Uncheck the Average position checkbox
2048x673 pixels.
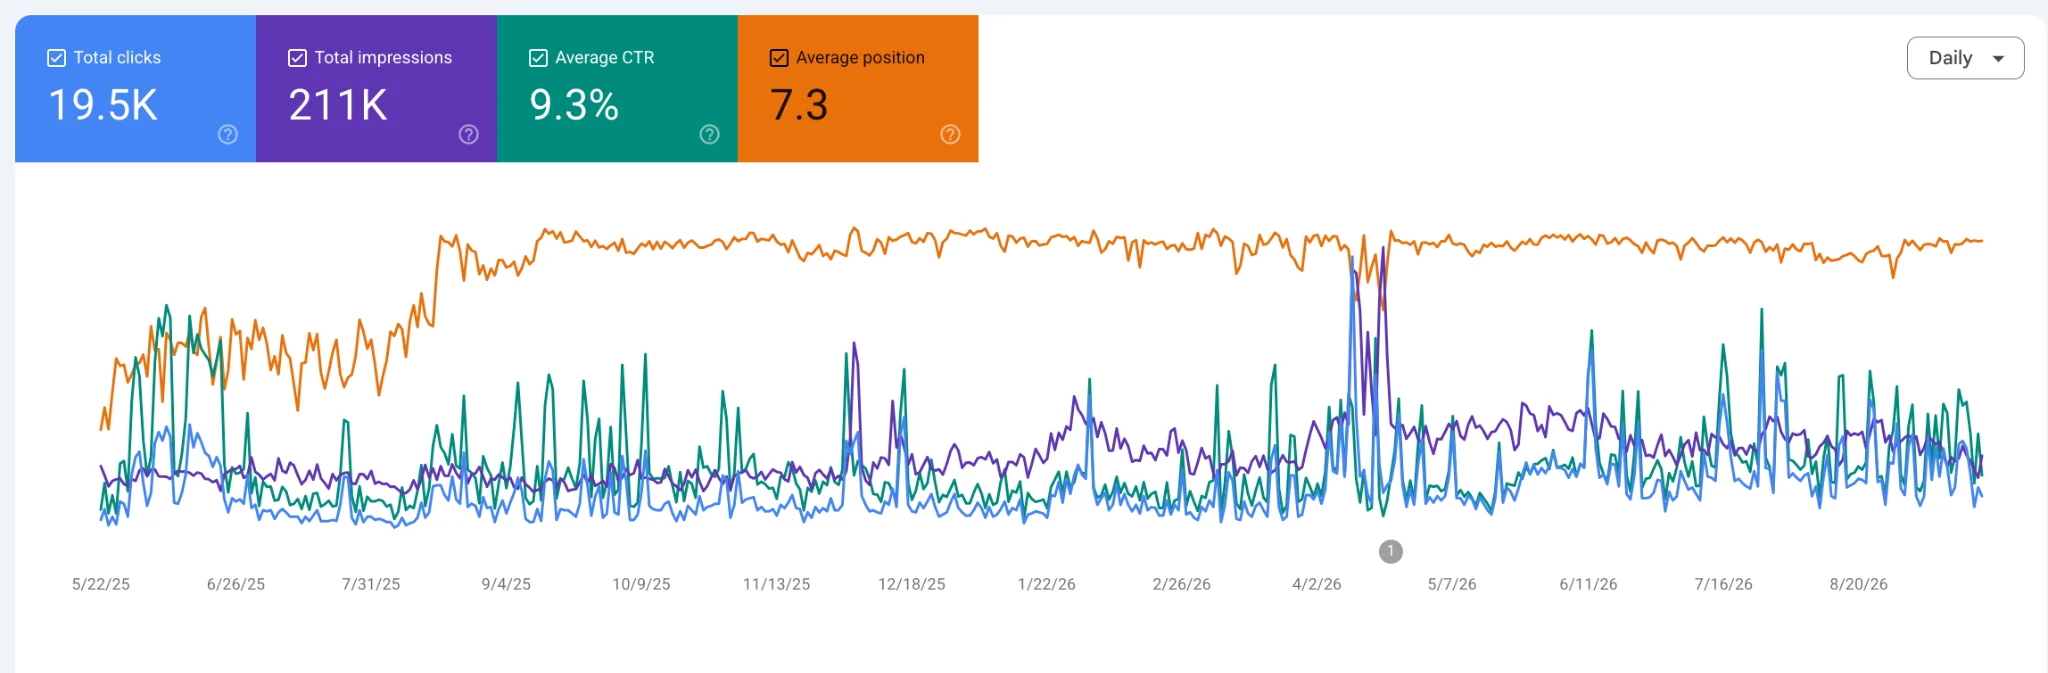pos(779,58)
